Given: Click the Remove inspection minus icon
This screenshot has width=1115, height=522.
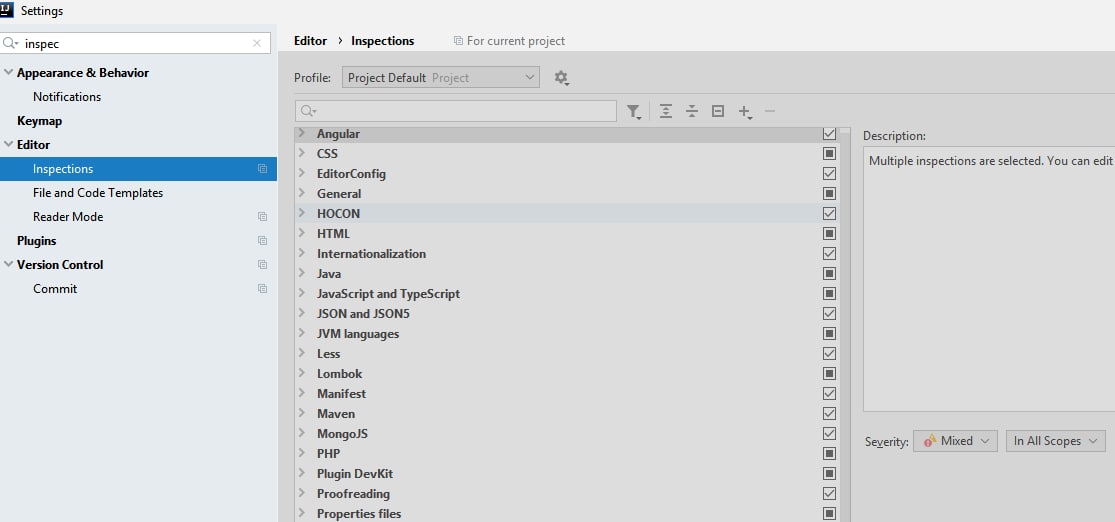Looking at the screenshot, I should [769, 111].
